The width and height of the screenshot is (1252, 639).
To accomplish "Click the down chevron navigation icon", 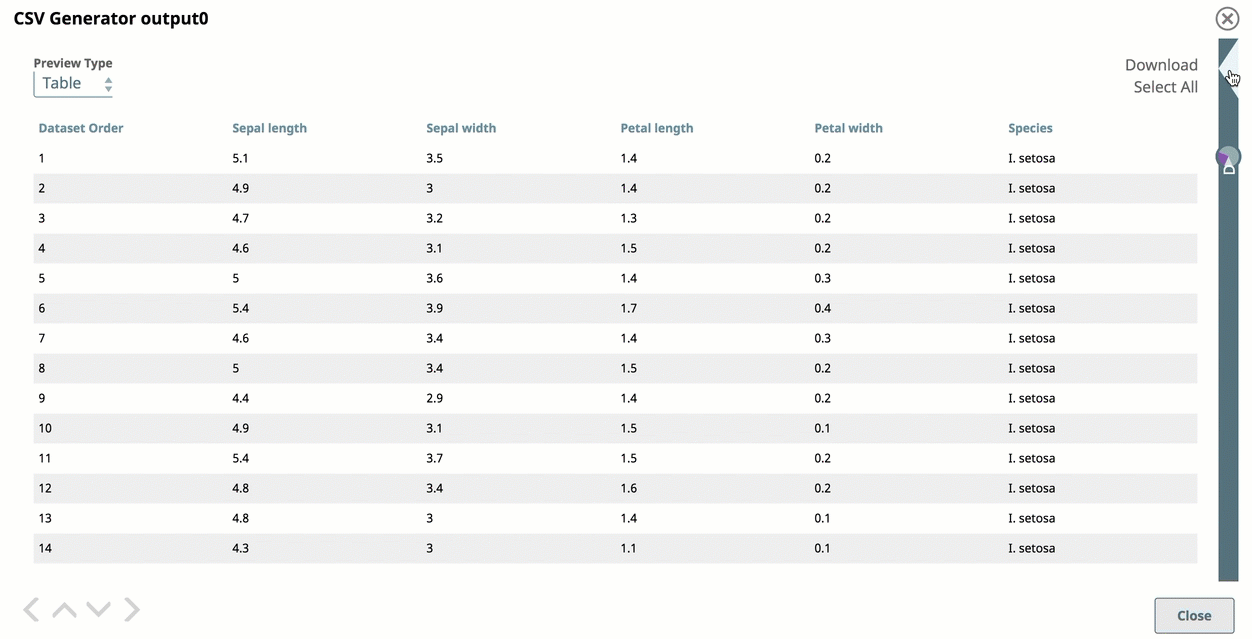I will 98,609.
